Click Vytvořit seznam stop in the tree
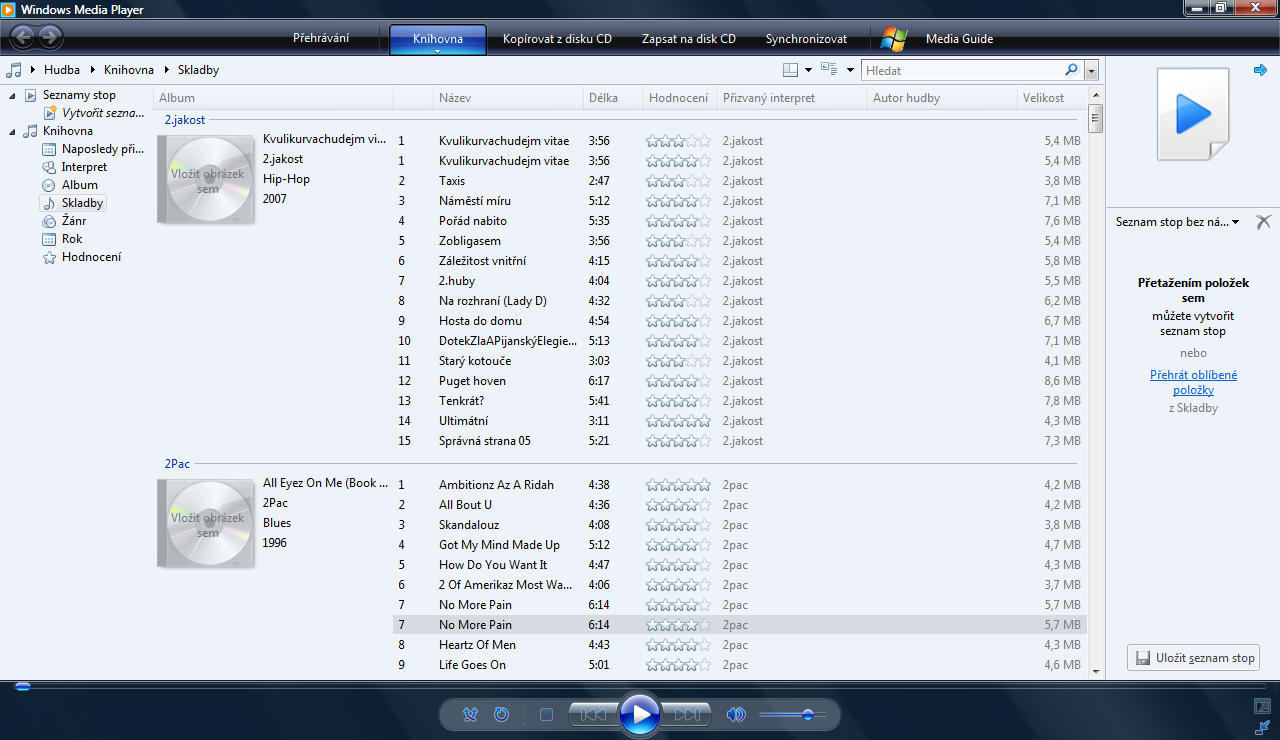Image resolution: width=1280 pixels, height=740 pixels. (x=103, y=113)
